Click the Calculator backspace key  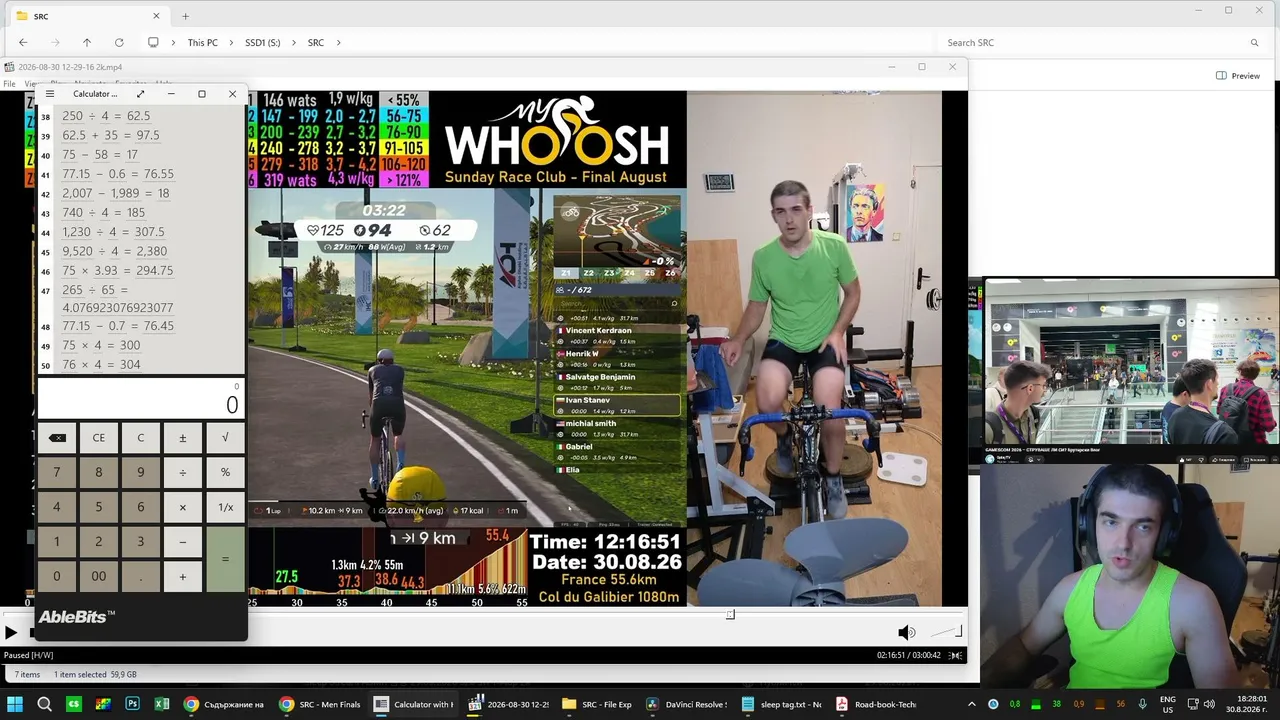(x=57, y=438)
